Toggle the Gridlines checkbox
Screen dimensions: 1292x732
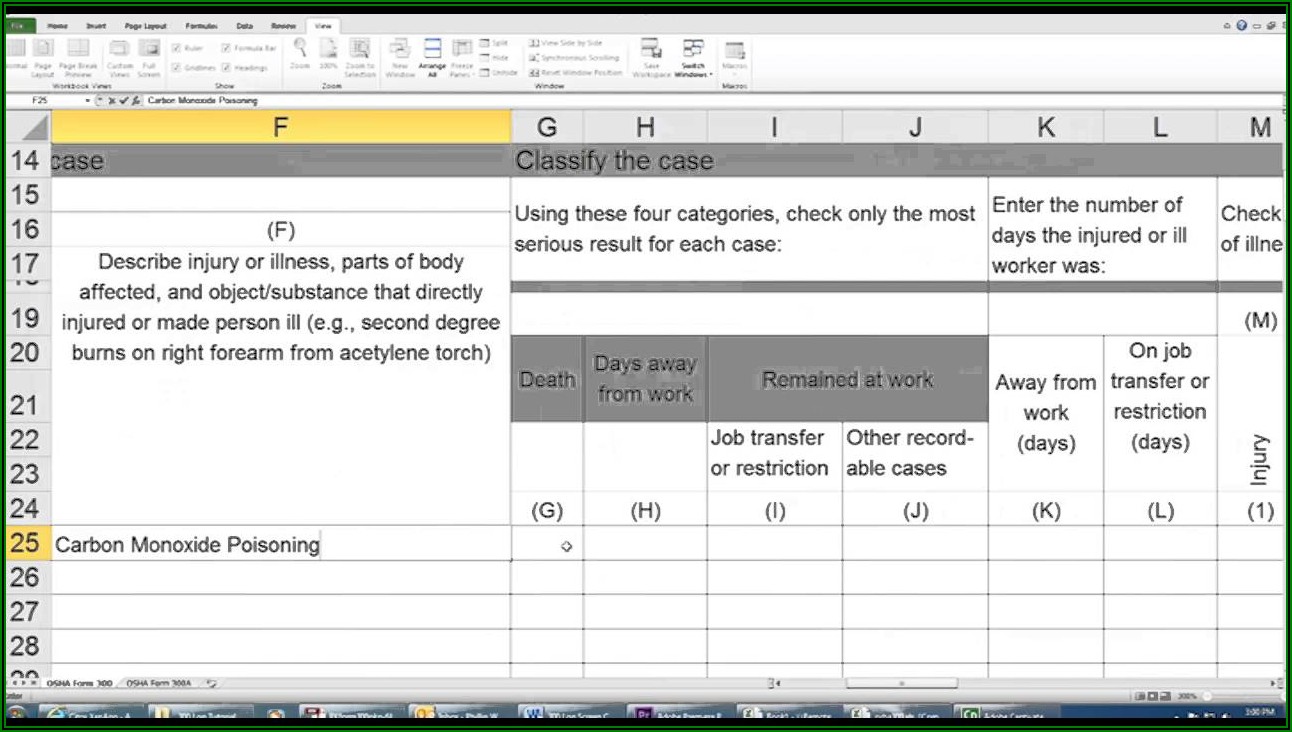click(x=176, y=68)
